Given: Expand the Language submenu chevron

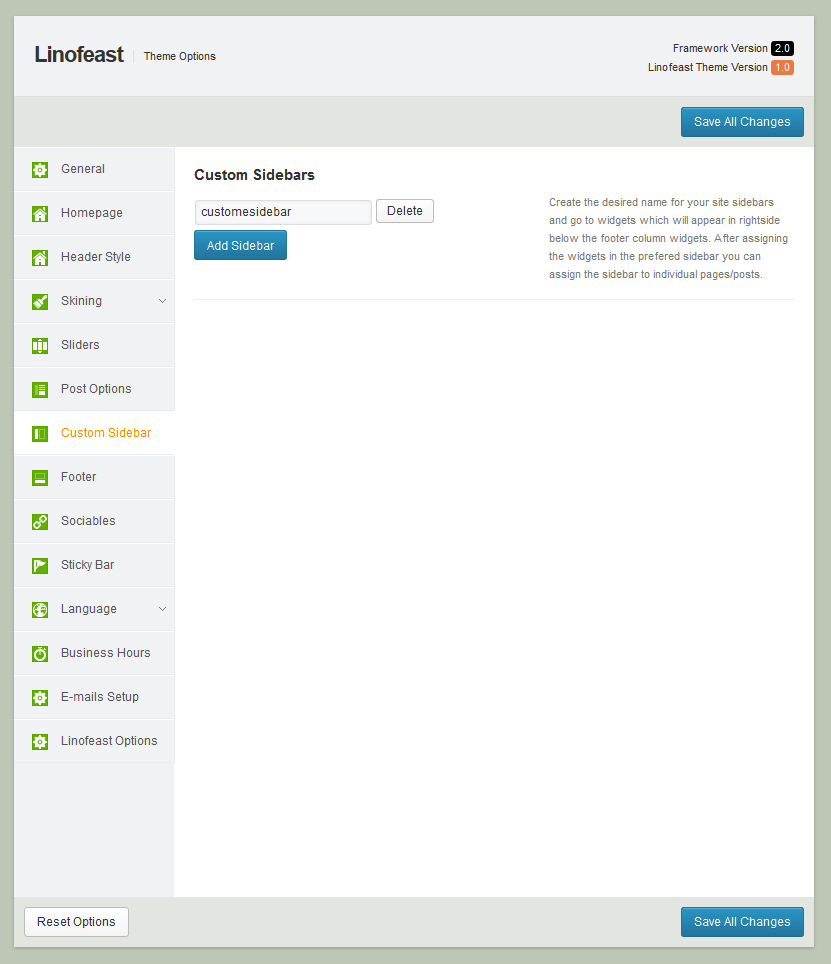Looking at the screenshot, I should (x=162, y=609).
